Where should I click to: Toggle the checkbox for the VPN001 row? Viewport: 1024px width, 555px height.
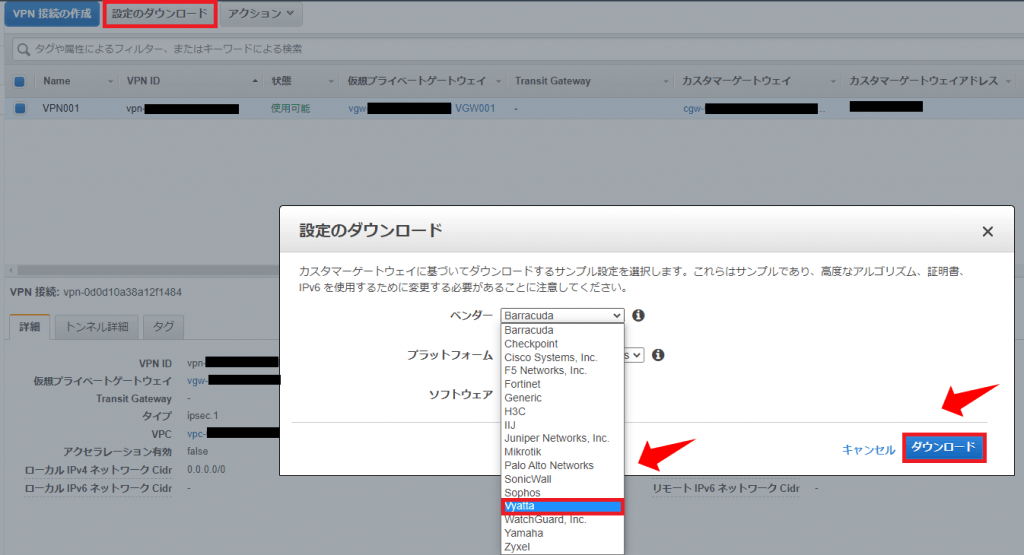pos(20,108)
